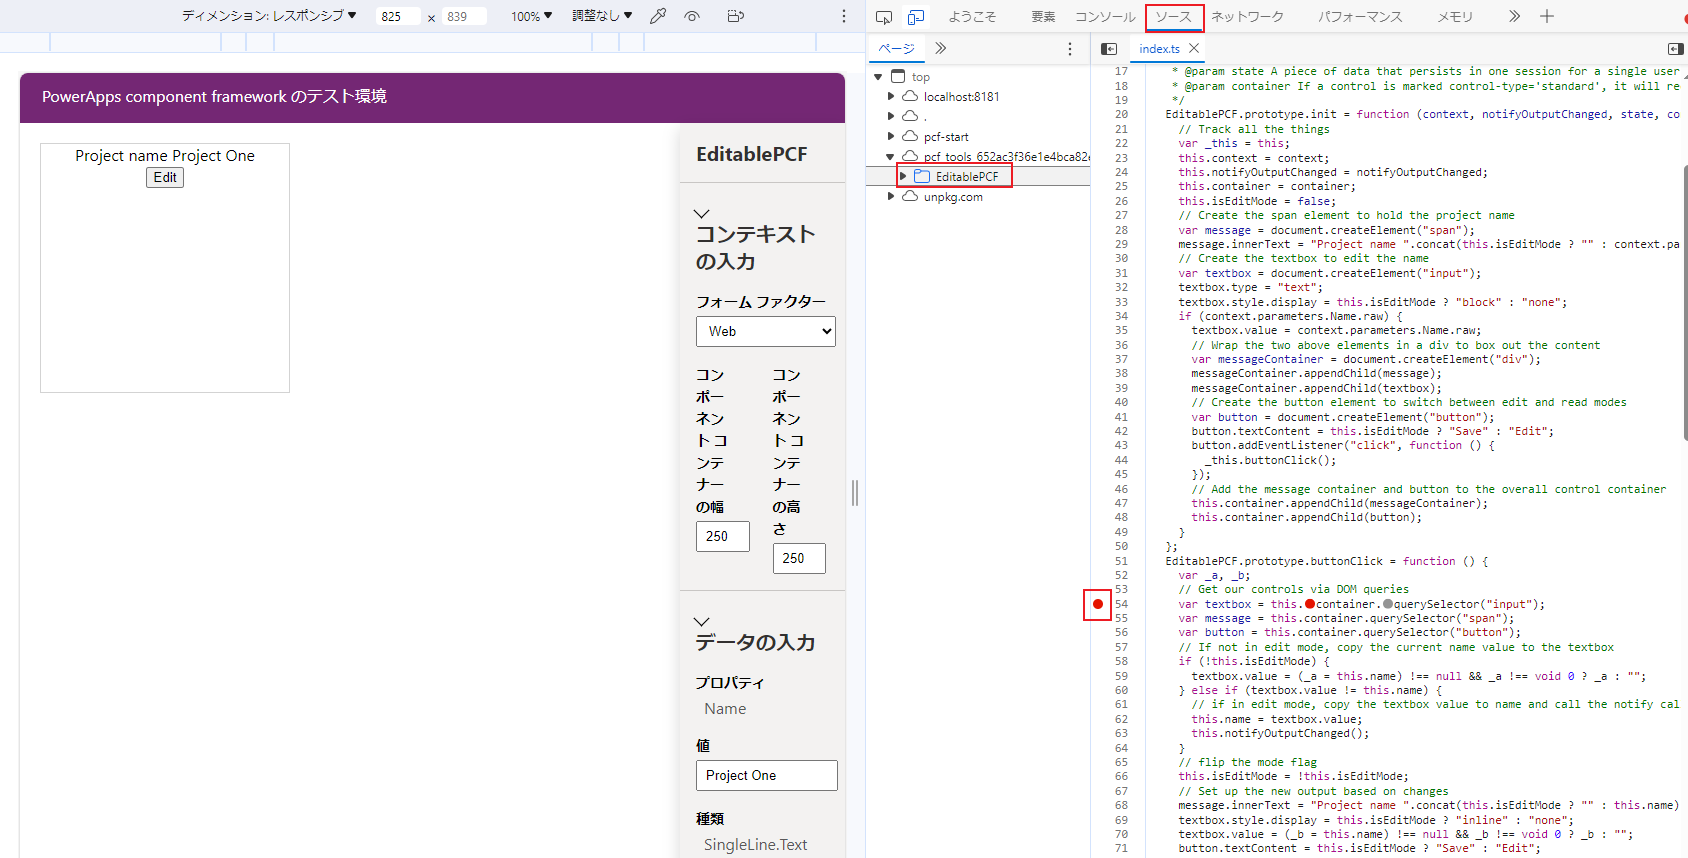Collapse the top tree node
1688x858 pixels.
(x=878, y=77)
